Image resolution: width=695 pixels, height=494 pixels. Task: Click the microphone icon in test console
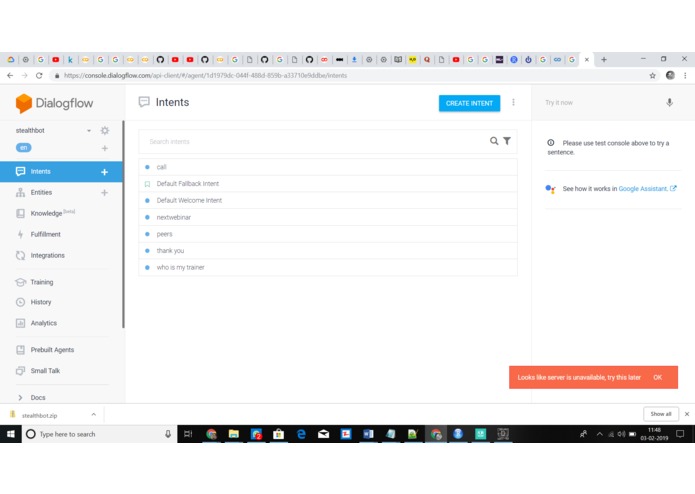pos(669,102)
